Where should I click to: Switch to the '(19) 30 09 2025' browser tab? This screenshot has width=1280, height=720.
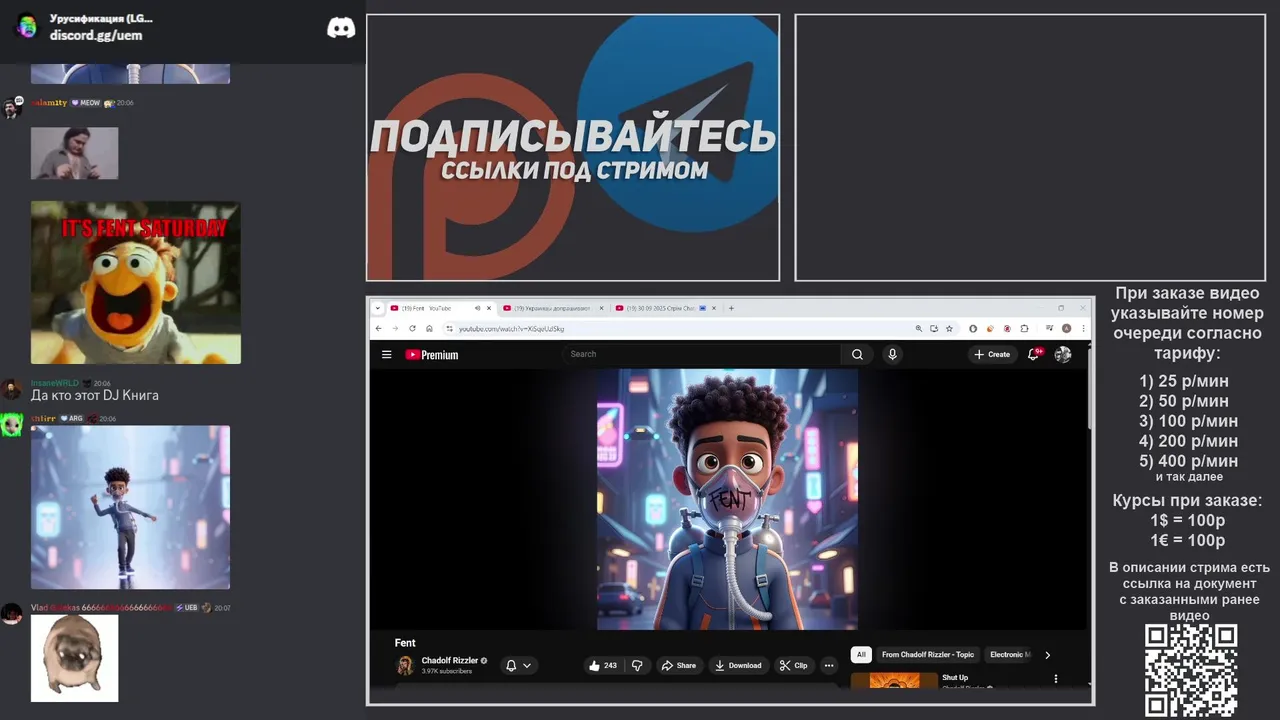[x=665, y=308]
